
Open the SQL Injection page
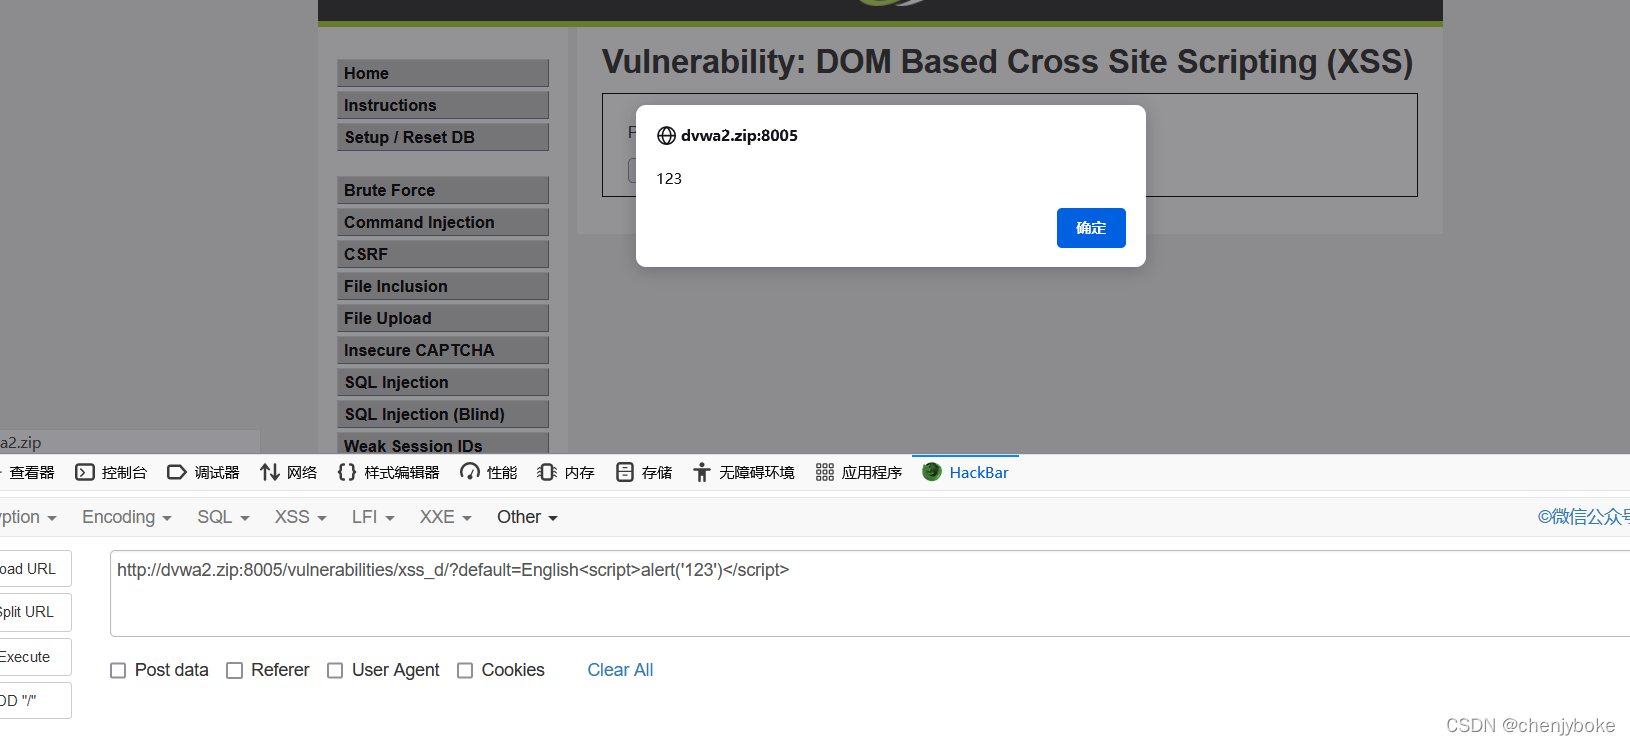coord(443,382)
